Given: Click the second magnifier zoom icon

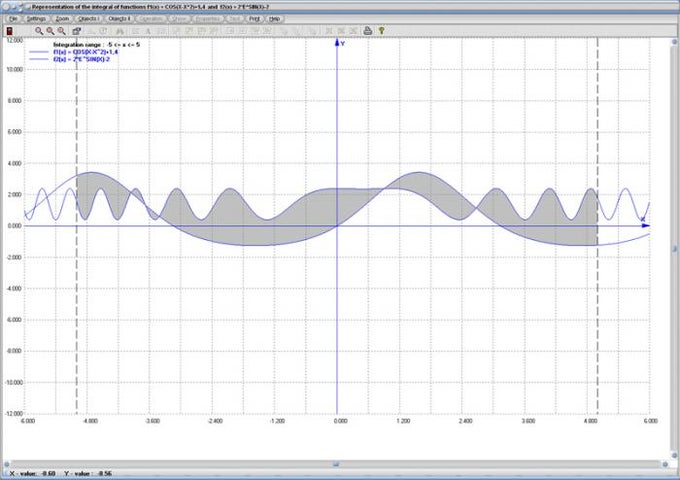Looking at the screenshot, I should (50, 31).
